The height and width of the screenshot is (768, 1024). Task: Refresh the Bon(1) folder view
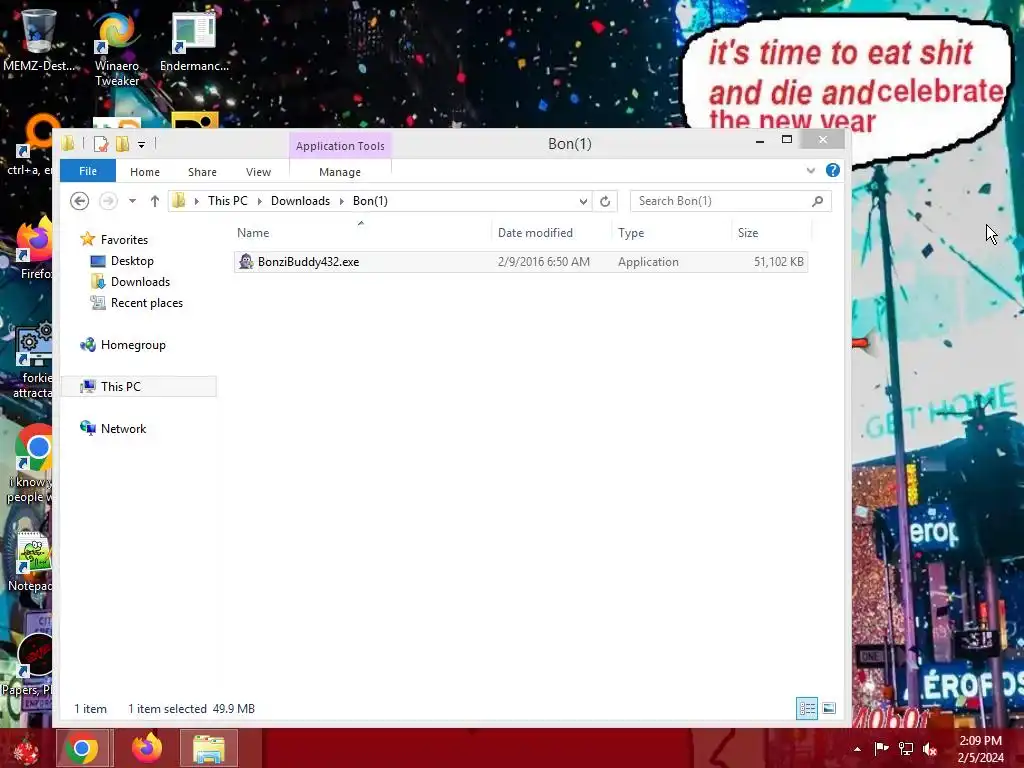(x=605, y=201)
